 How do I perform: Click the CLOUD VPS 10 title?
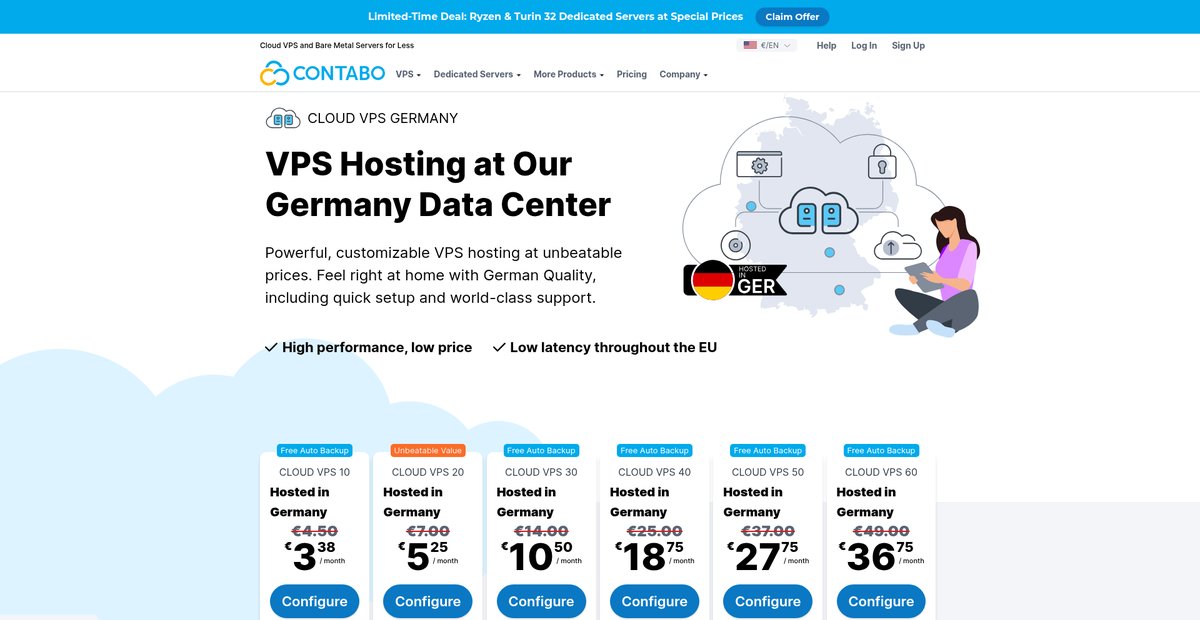tap(315, 472)
